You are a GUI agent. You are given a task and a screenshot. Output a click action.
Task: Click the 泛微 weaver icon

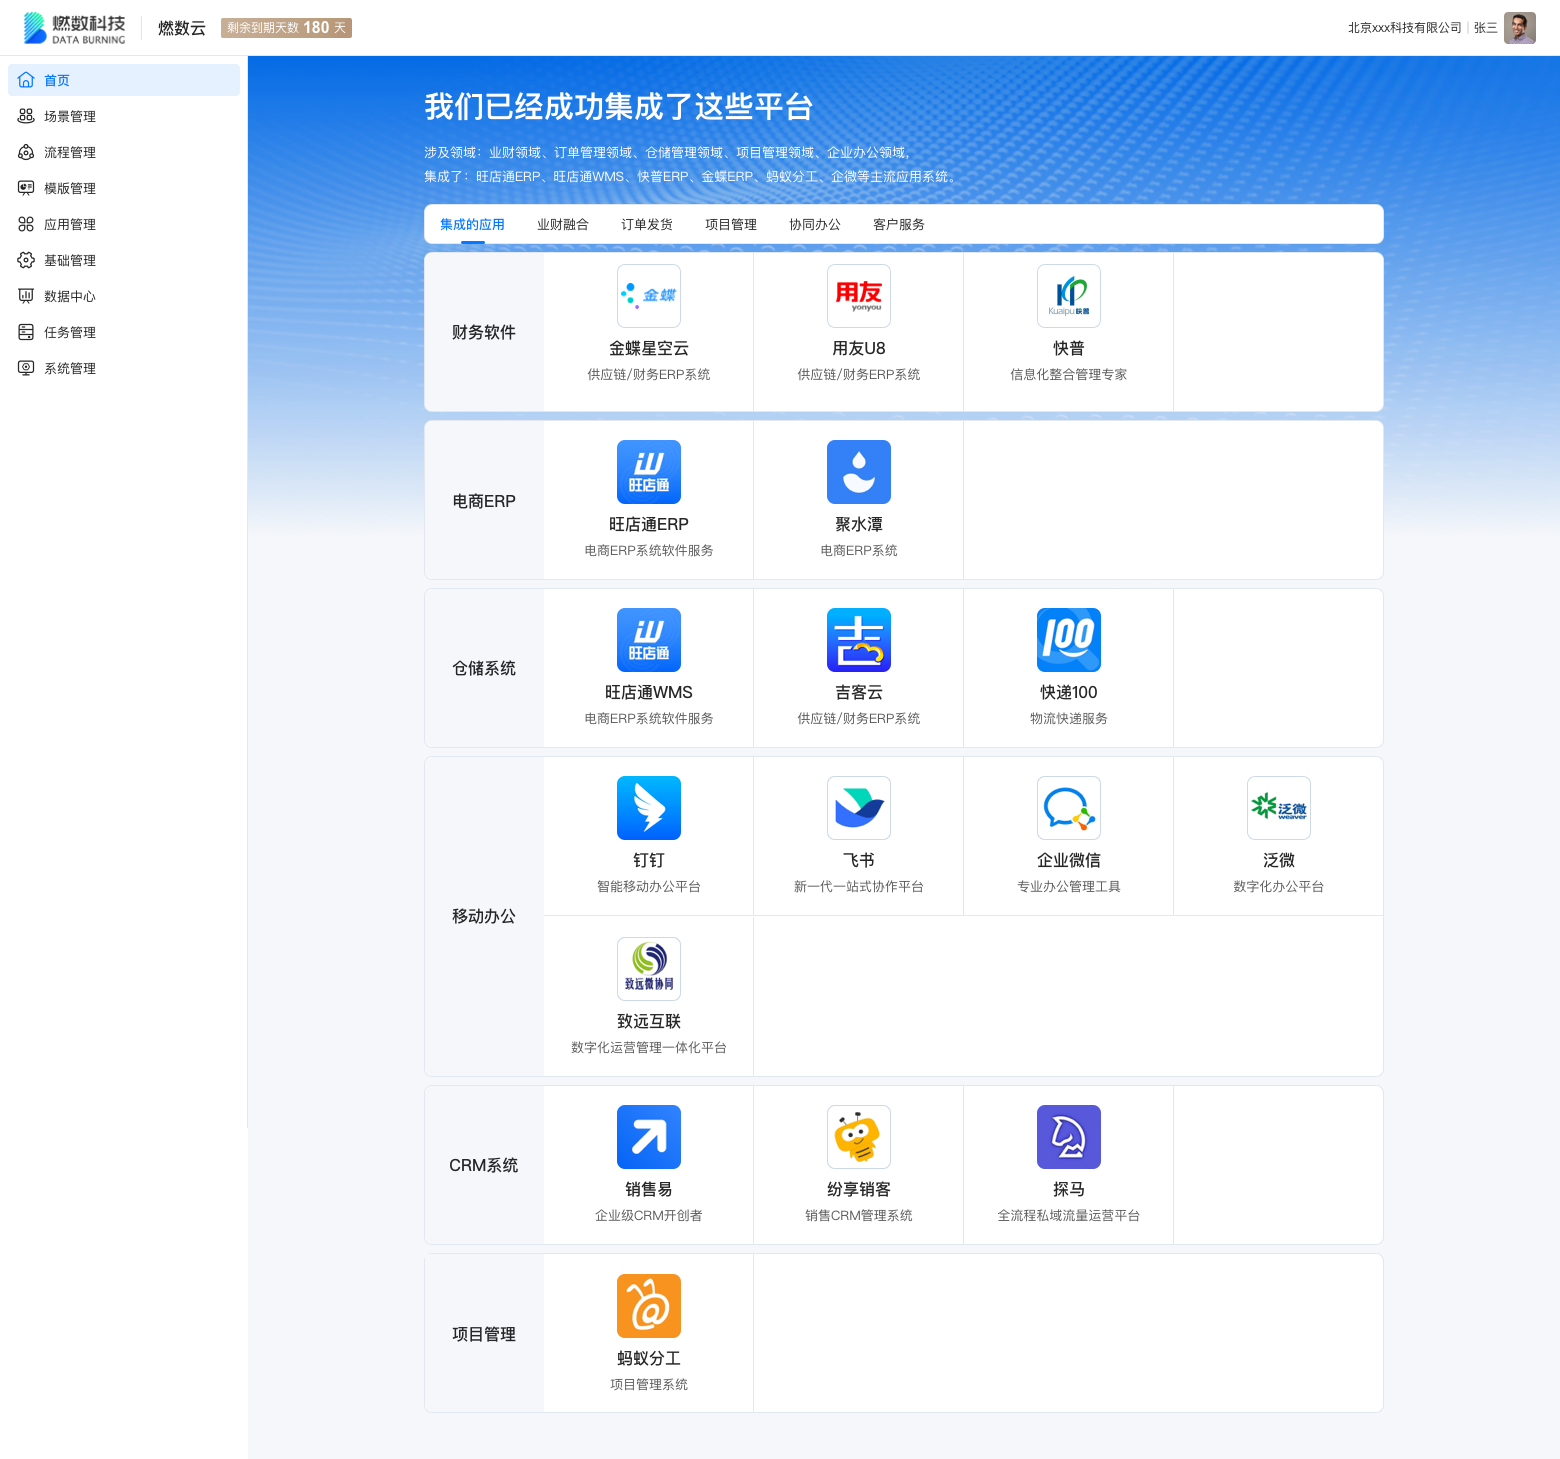pyautogui.click(x=1279, y=808)
